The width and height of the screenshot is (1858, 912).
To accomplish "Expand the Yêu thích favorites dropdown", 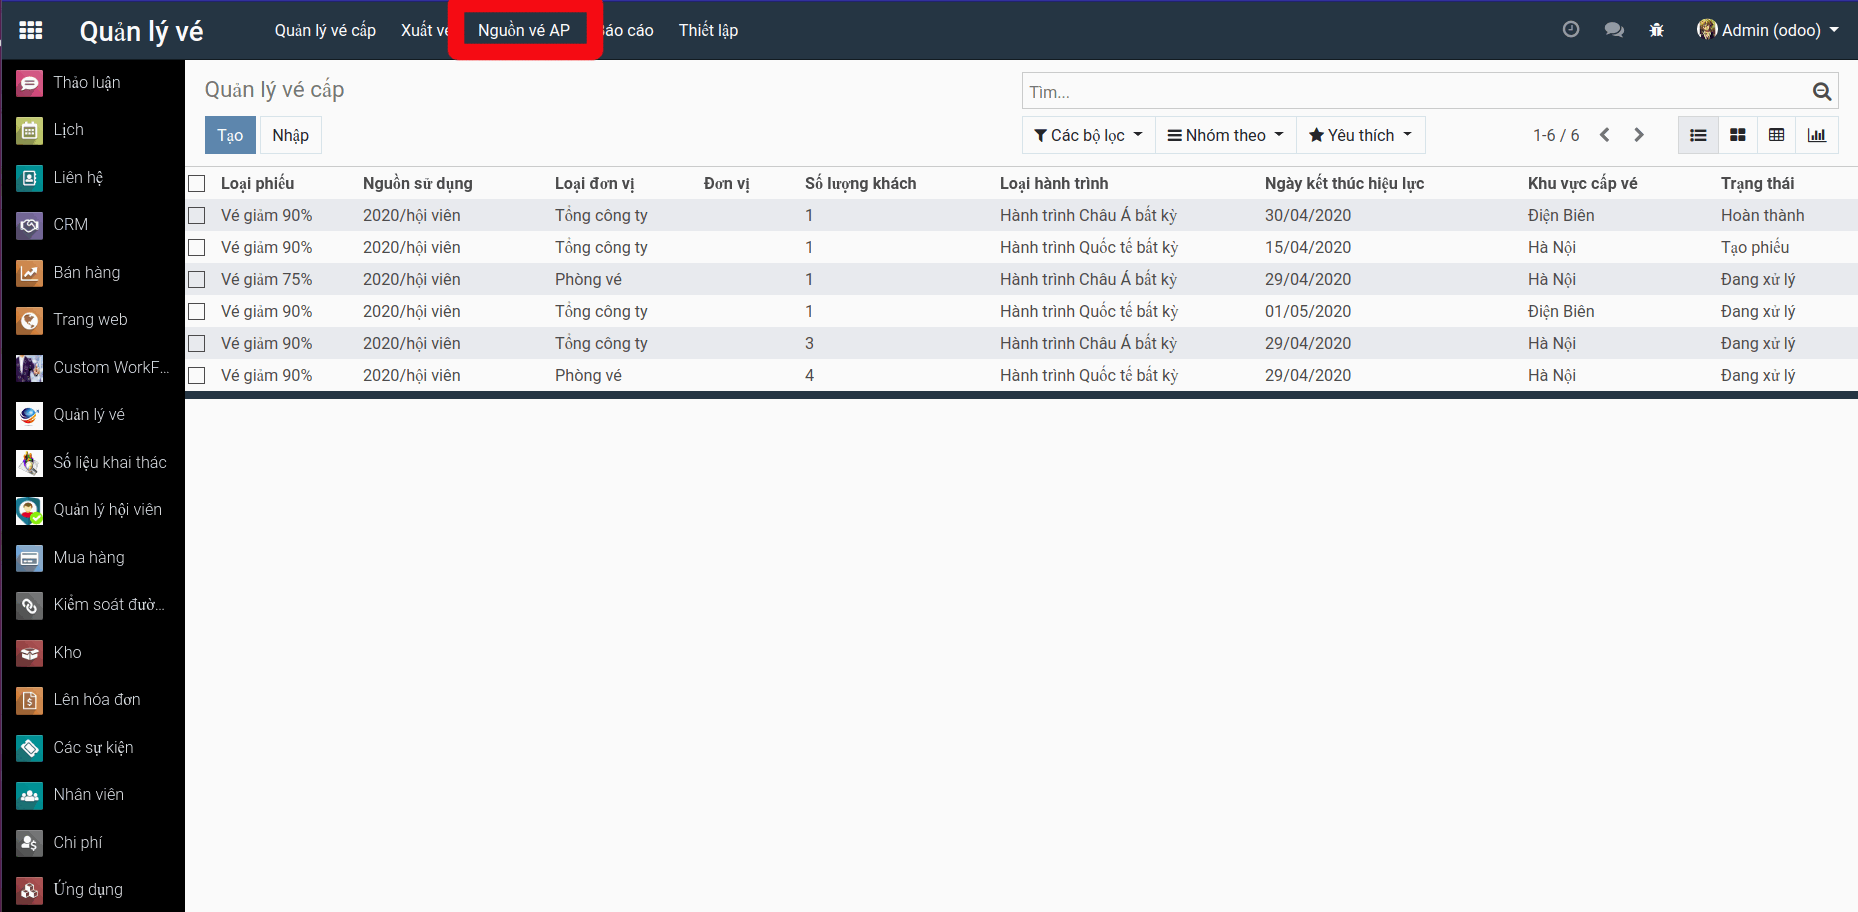I will (x=1361, y=135).
